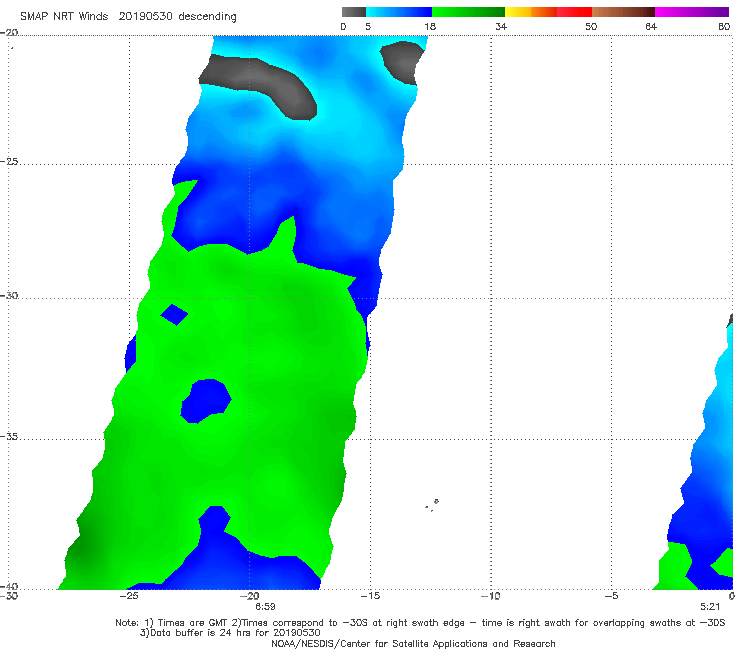Click the color bar label '64'
The width and height of the screenshot is (740, 650).
coord(651,27)
